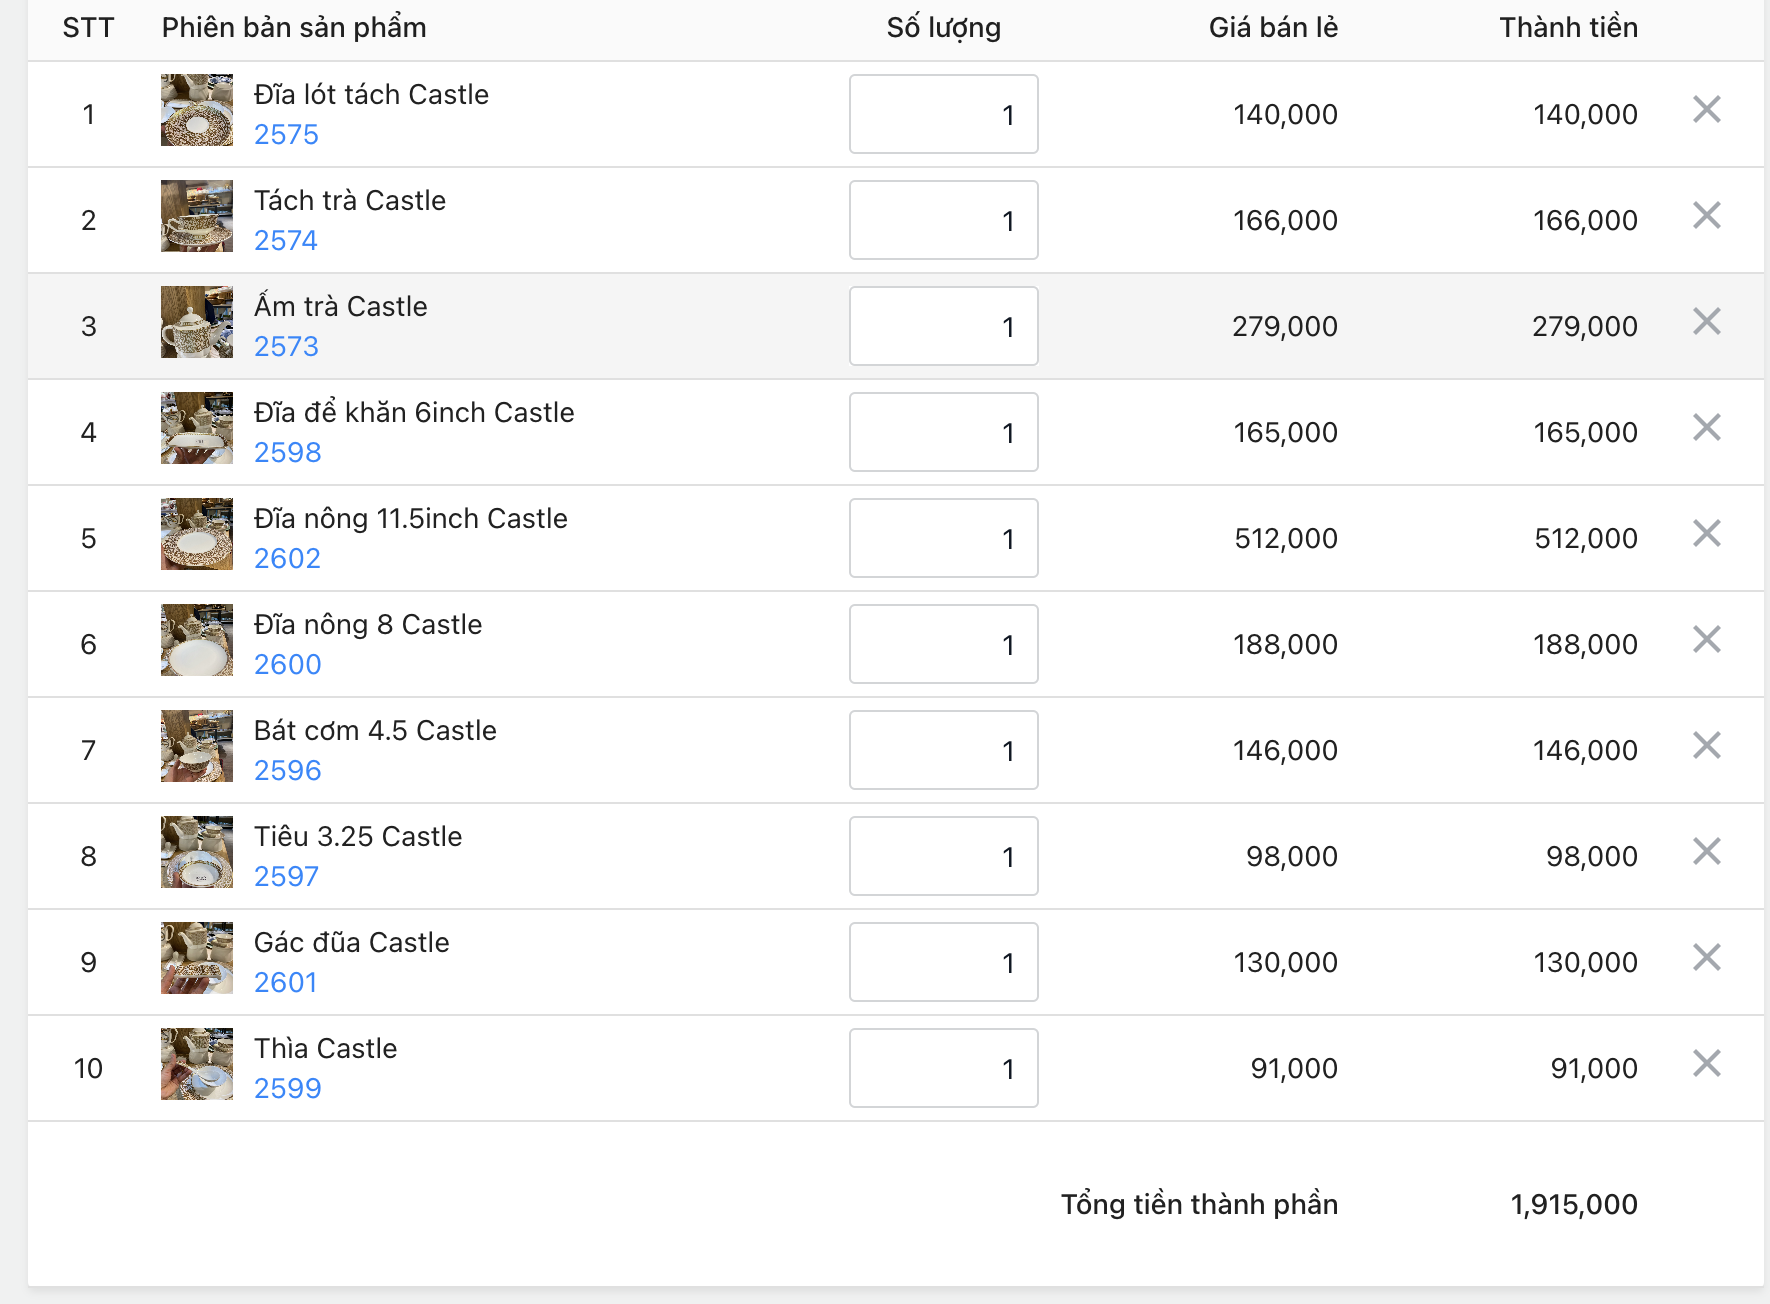Remove the Đĩa nông 11.5inch Castle item

pos(1706,533)
